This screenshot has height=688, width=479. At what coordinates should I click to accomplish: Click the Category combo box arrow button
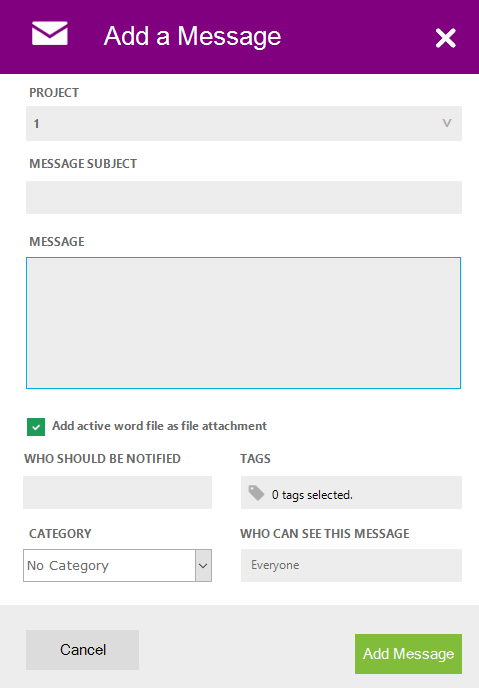tap(203, 565)
